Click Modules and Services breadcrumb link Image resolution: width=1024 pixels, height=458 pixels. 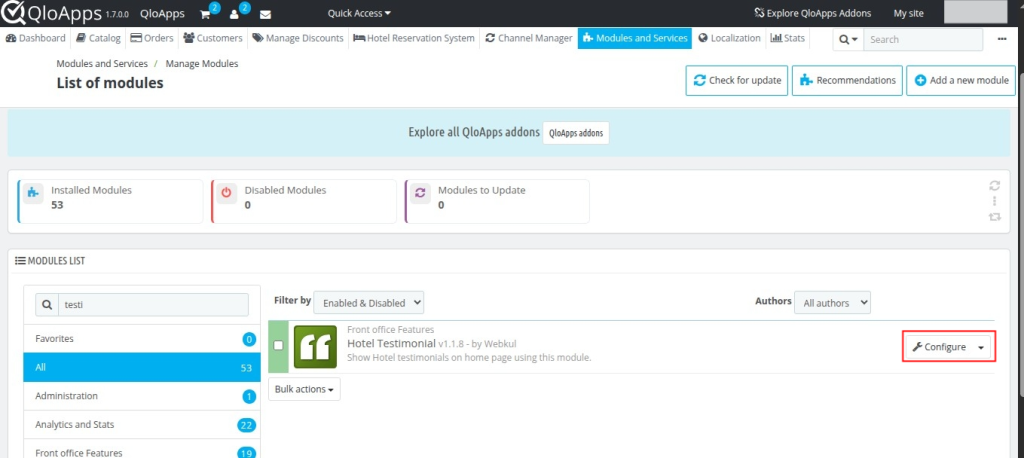(102, 63)
